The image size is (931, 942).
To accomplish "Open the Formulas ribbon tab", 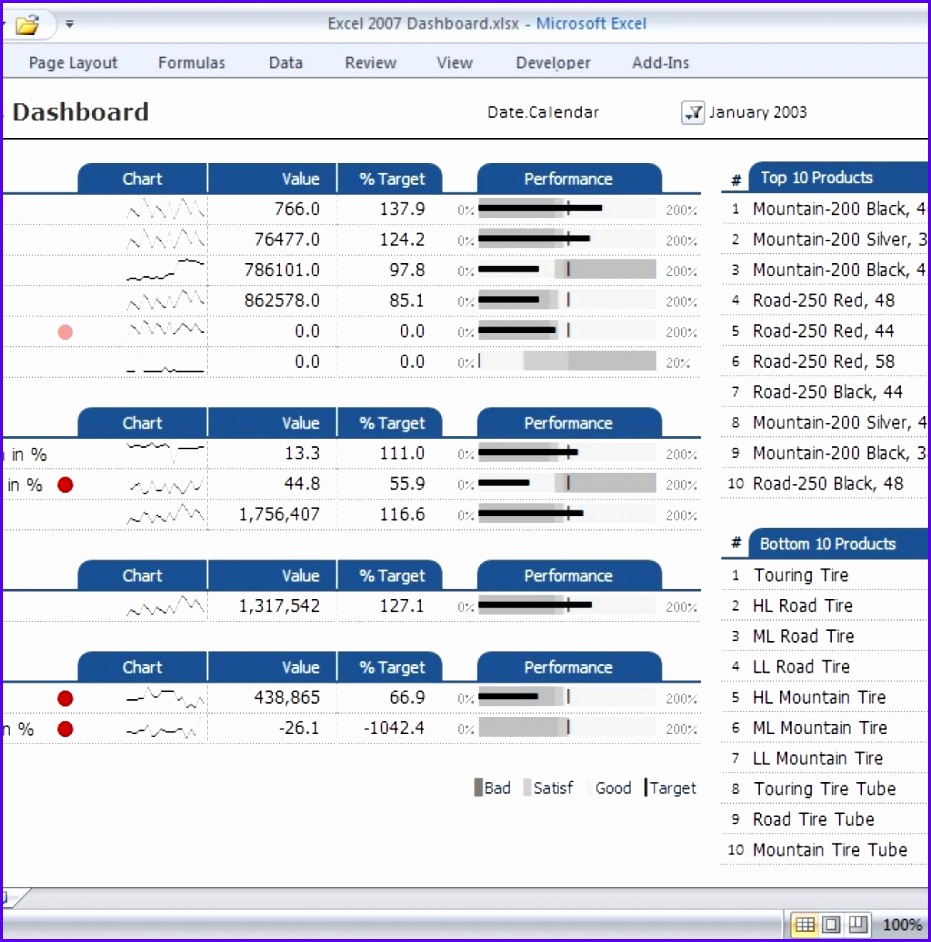I will tap(192, 62).
